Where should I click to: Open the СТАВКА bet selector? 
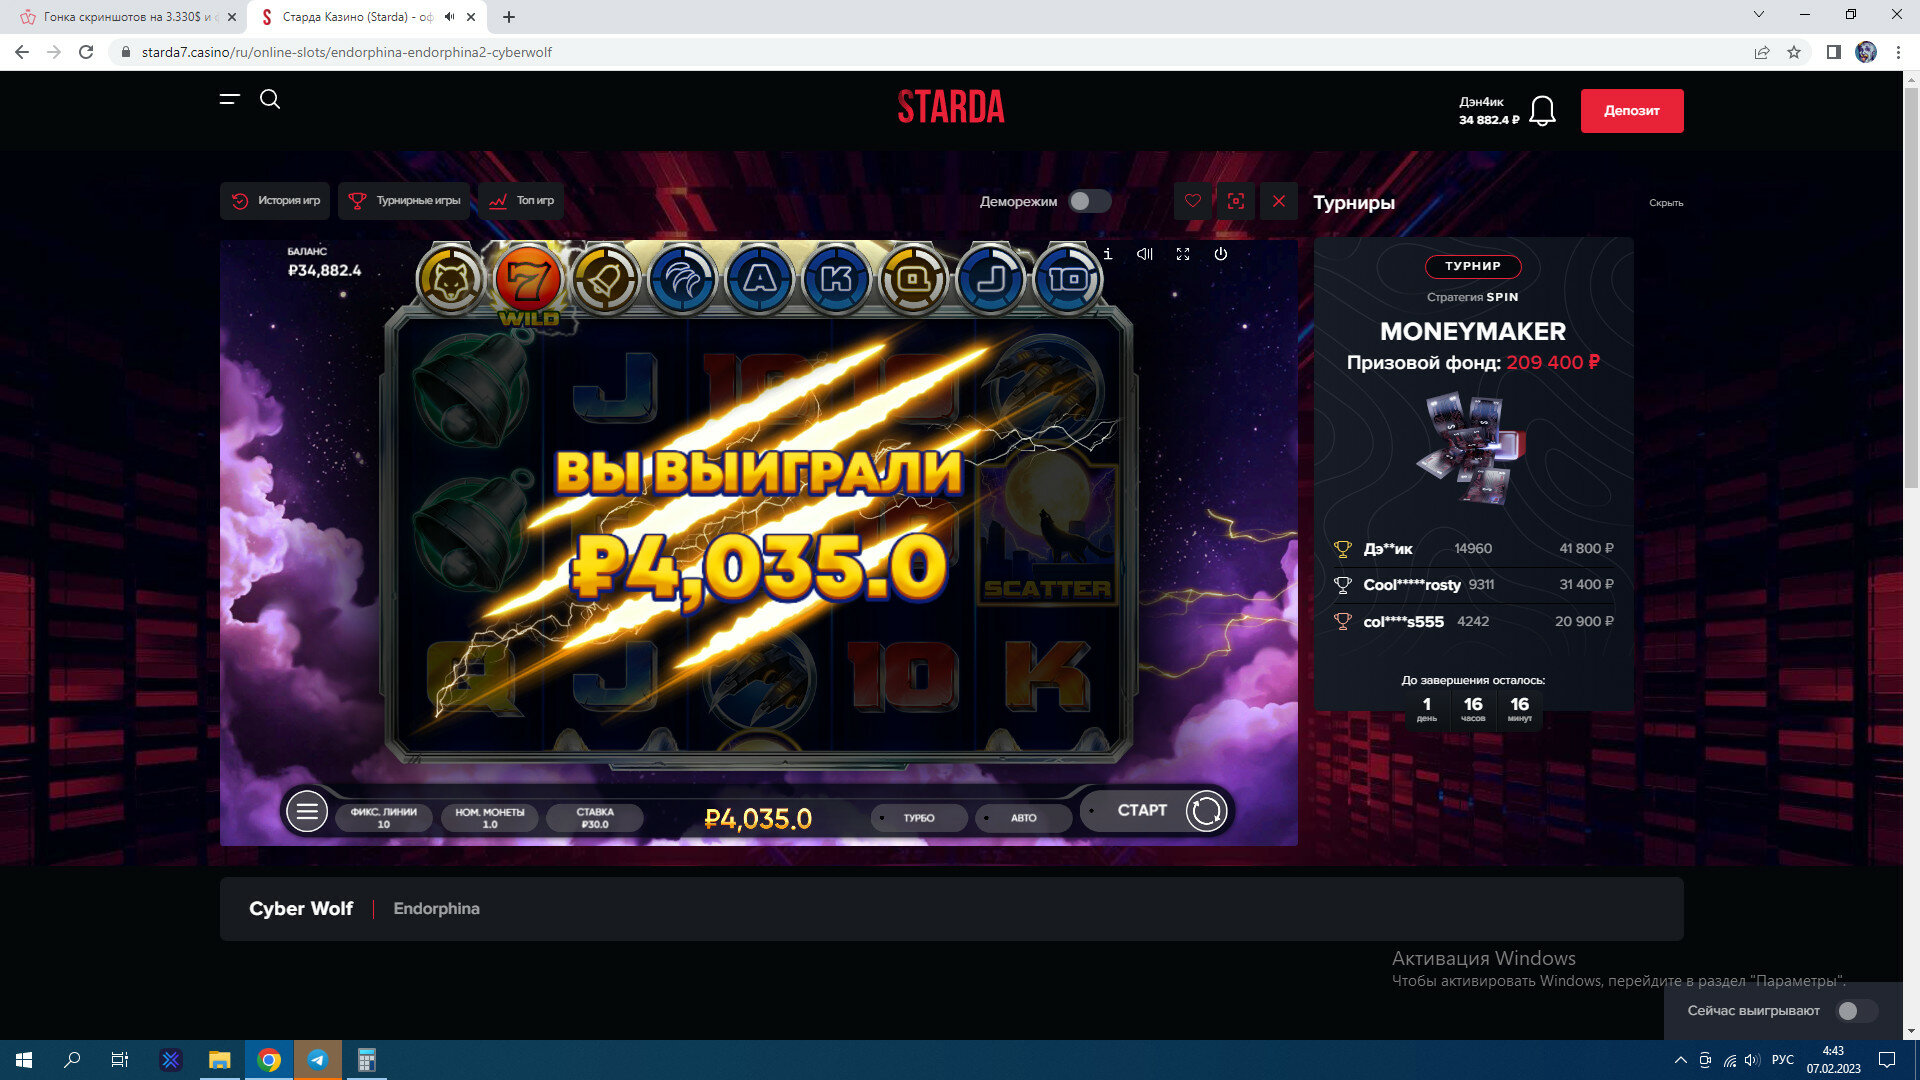pyautogui.click(x=595, y=818)
